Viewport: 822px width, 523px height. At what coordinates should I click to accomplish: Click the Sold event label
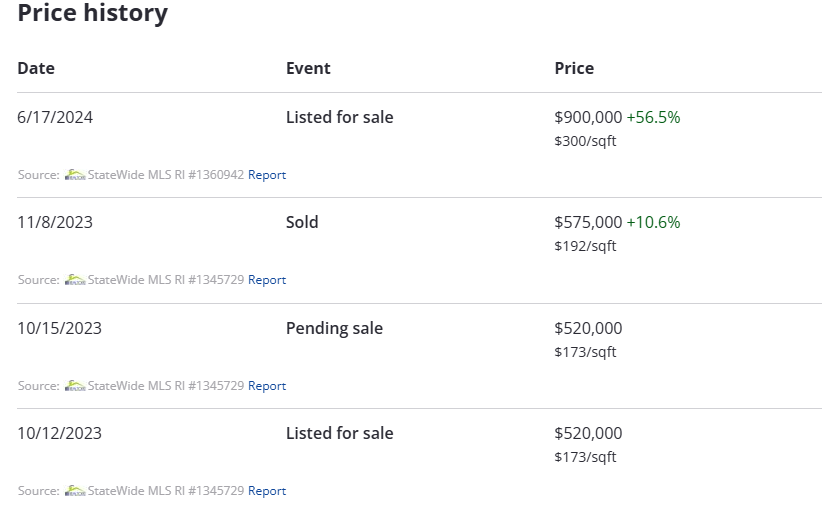click(302, 222)
